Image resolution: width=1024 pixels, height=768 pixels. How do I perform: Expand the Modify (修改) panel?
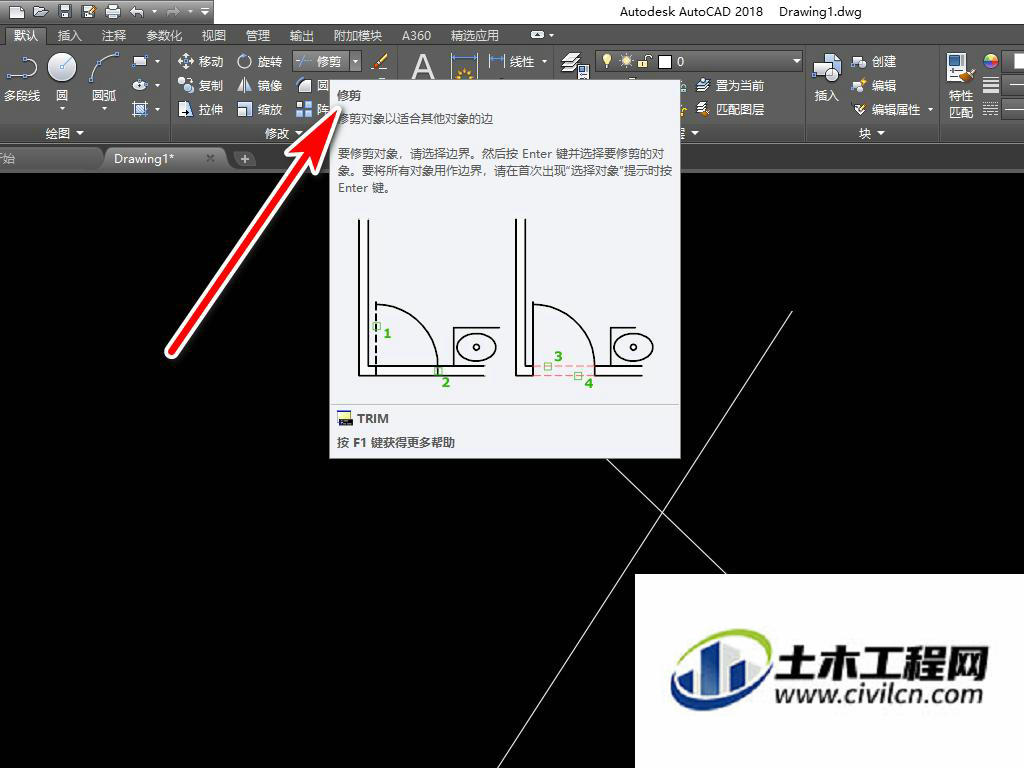click(283, 133)
